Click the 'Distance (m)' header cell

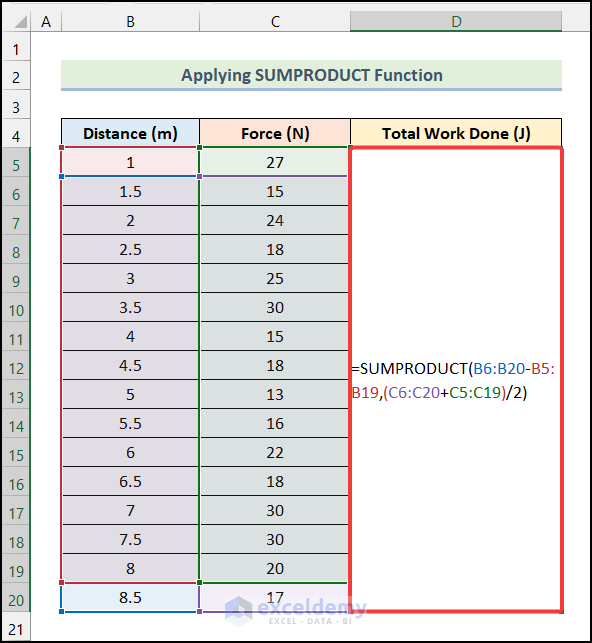pyautogui.click(x=130, y=133)
